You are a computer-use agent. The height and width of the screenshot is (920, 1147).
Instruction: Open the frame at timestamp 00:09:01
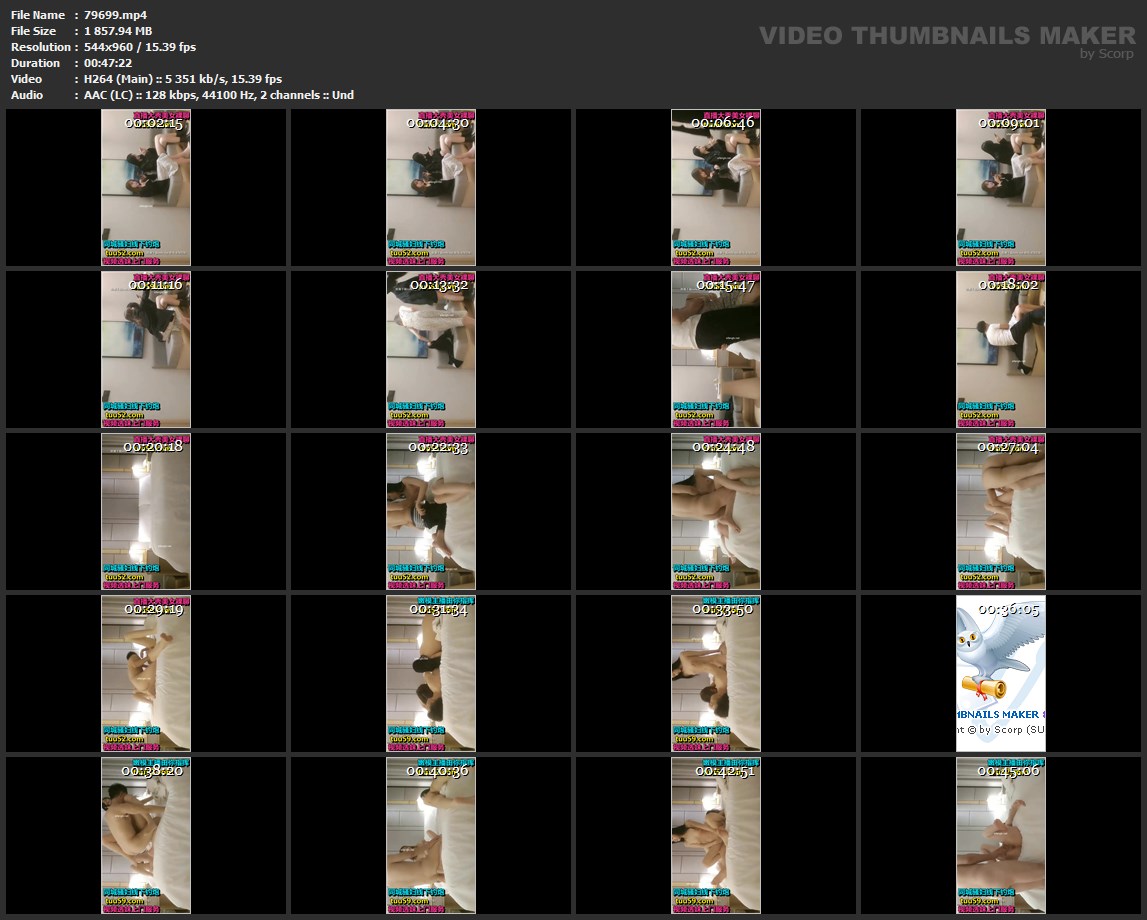pos(1000,187)
